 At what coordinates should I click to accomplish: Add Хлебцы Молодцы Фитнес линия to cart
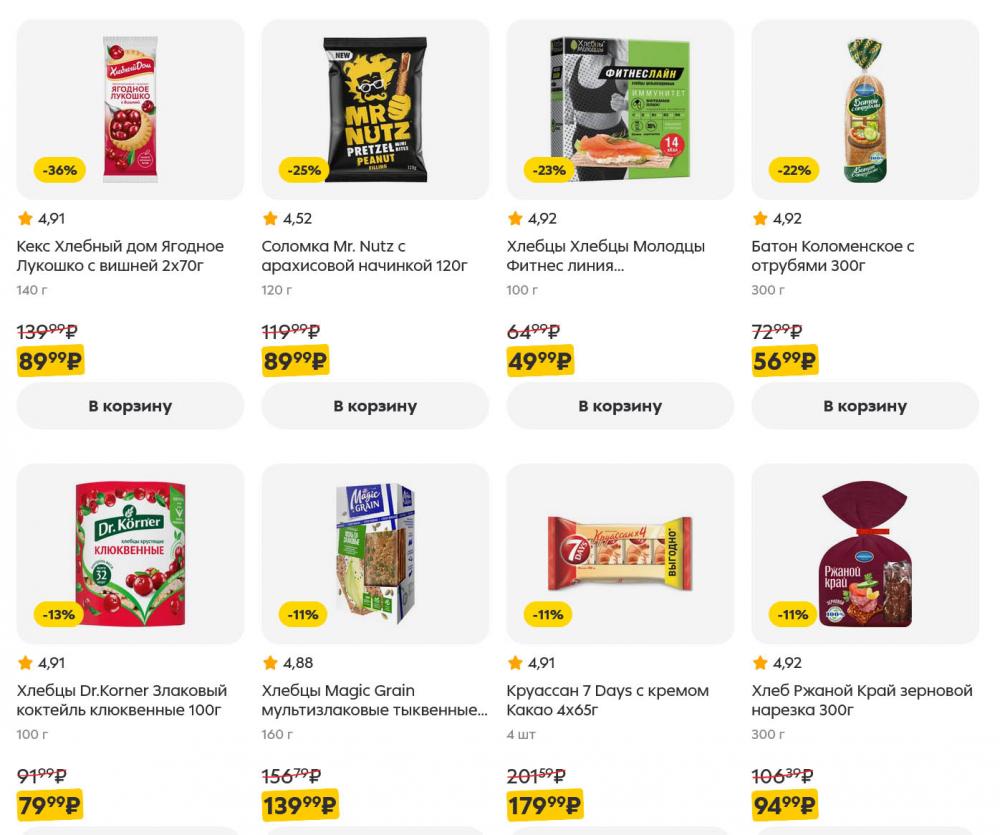[x=620, y=406]
